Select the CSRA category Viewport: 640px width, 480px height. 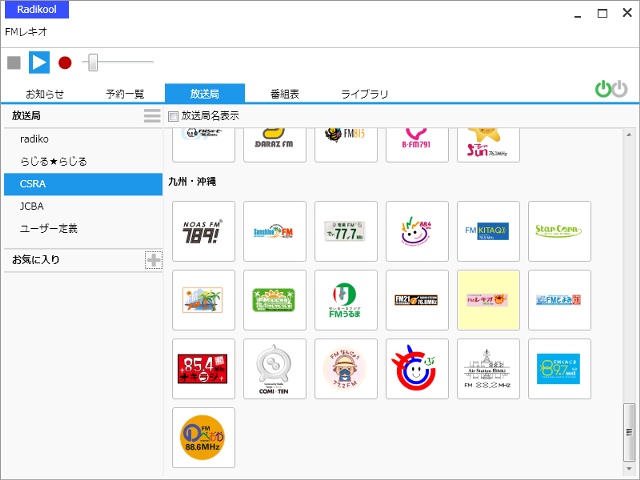[x=83, y=184]
